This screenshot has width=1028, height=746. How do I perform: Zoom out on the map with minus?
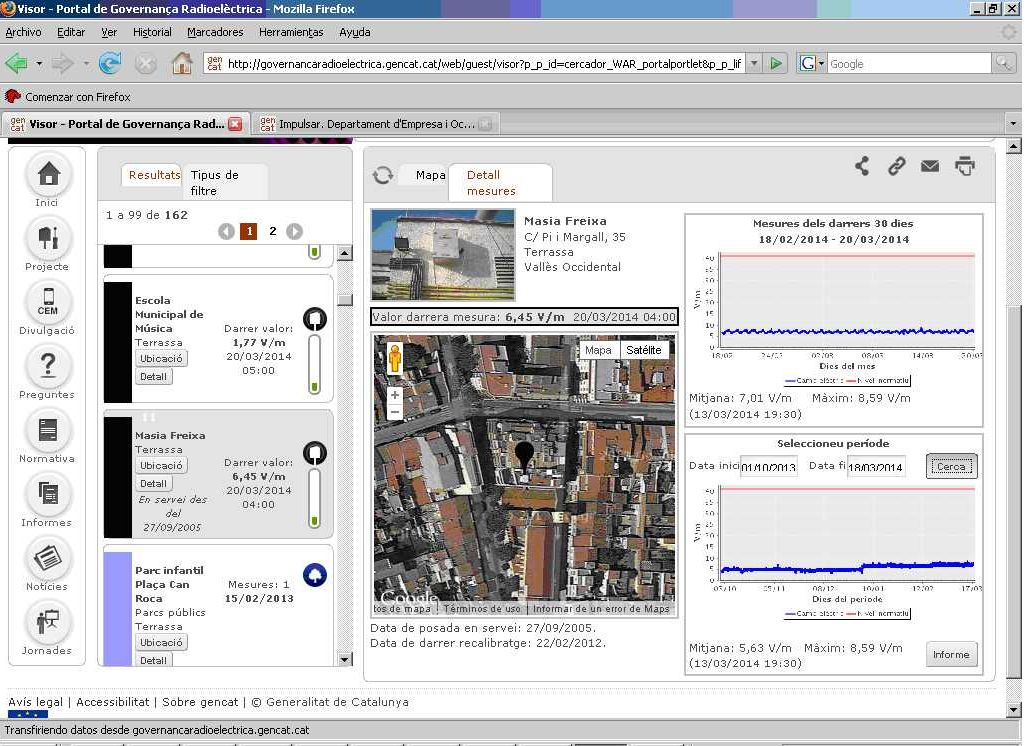(395, 412)
